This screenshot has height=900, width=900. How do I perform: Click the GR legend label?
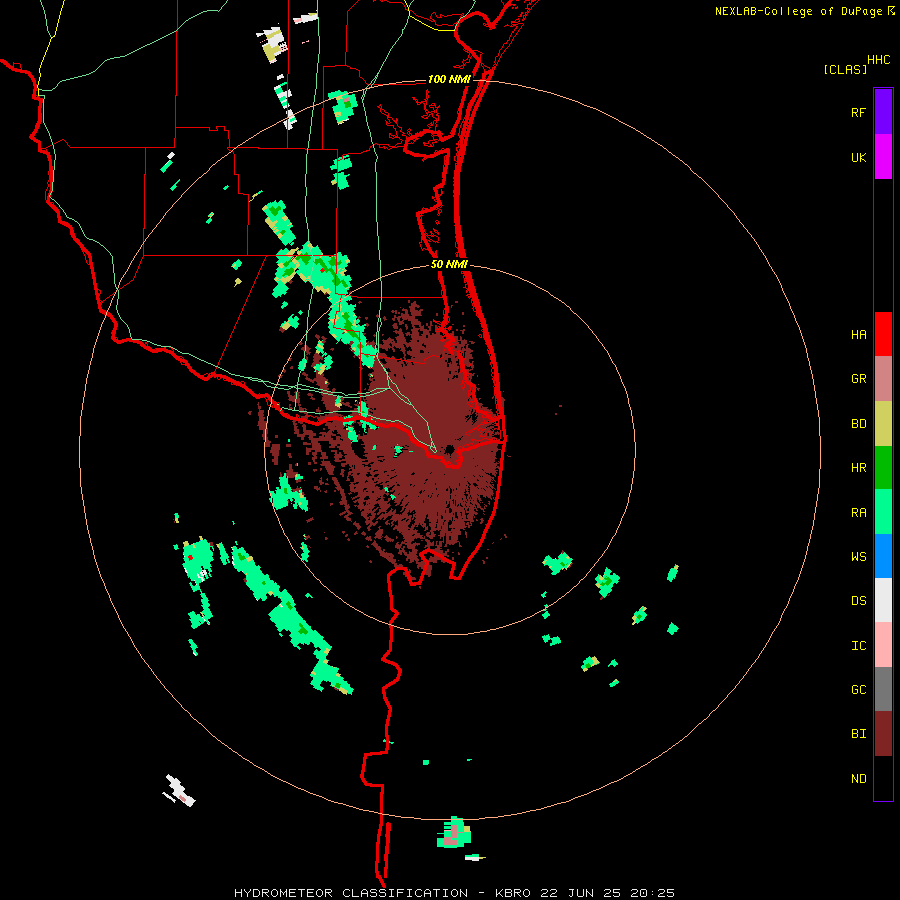click(858, 379)
